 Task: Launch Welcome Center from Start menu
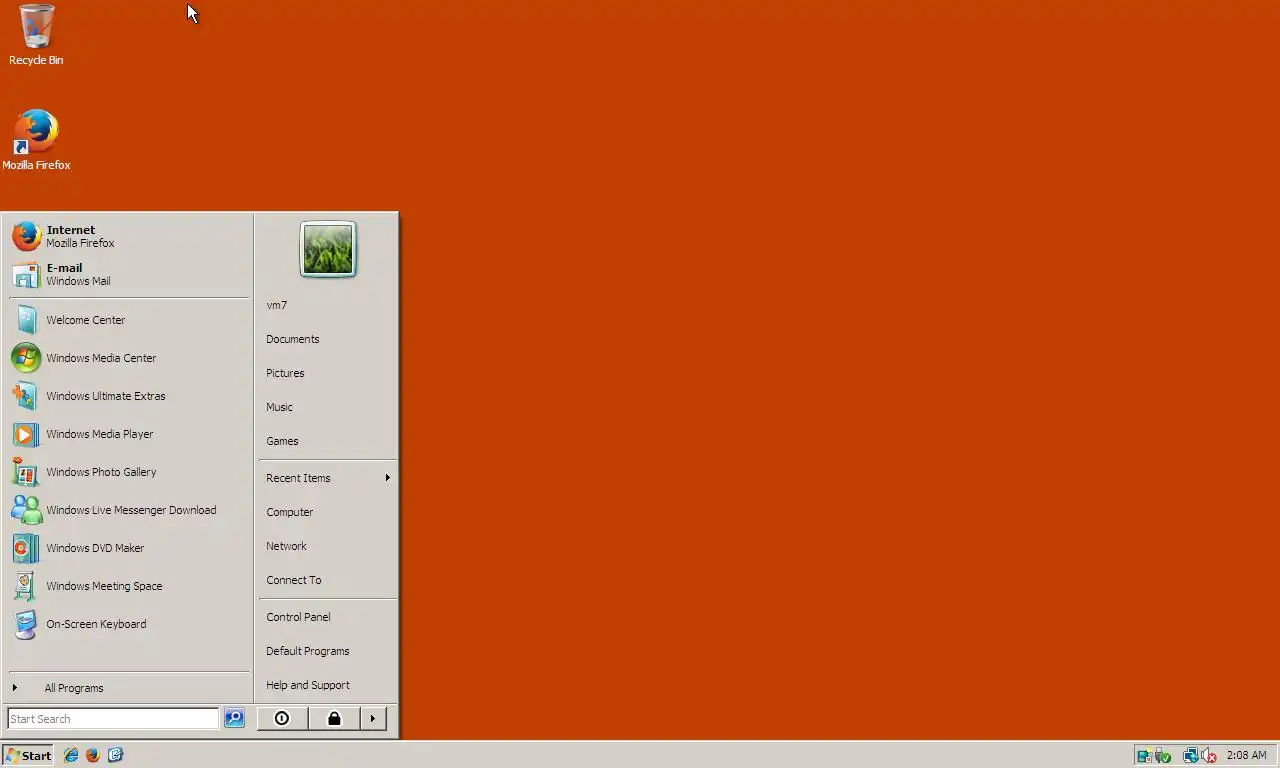tap(129, 320)
